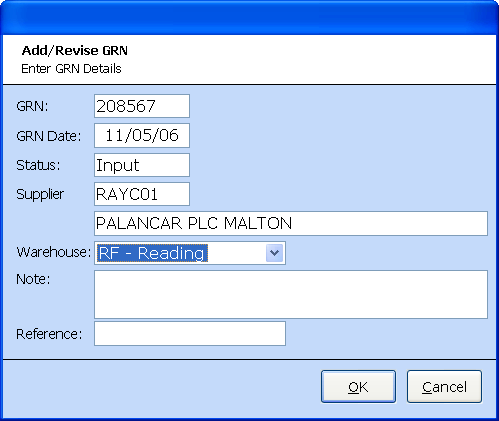Image resolution: width=499 pixels, height=421 pixels.
Task: Click into the empty Reference field
Action: [x=190, y=333]
